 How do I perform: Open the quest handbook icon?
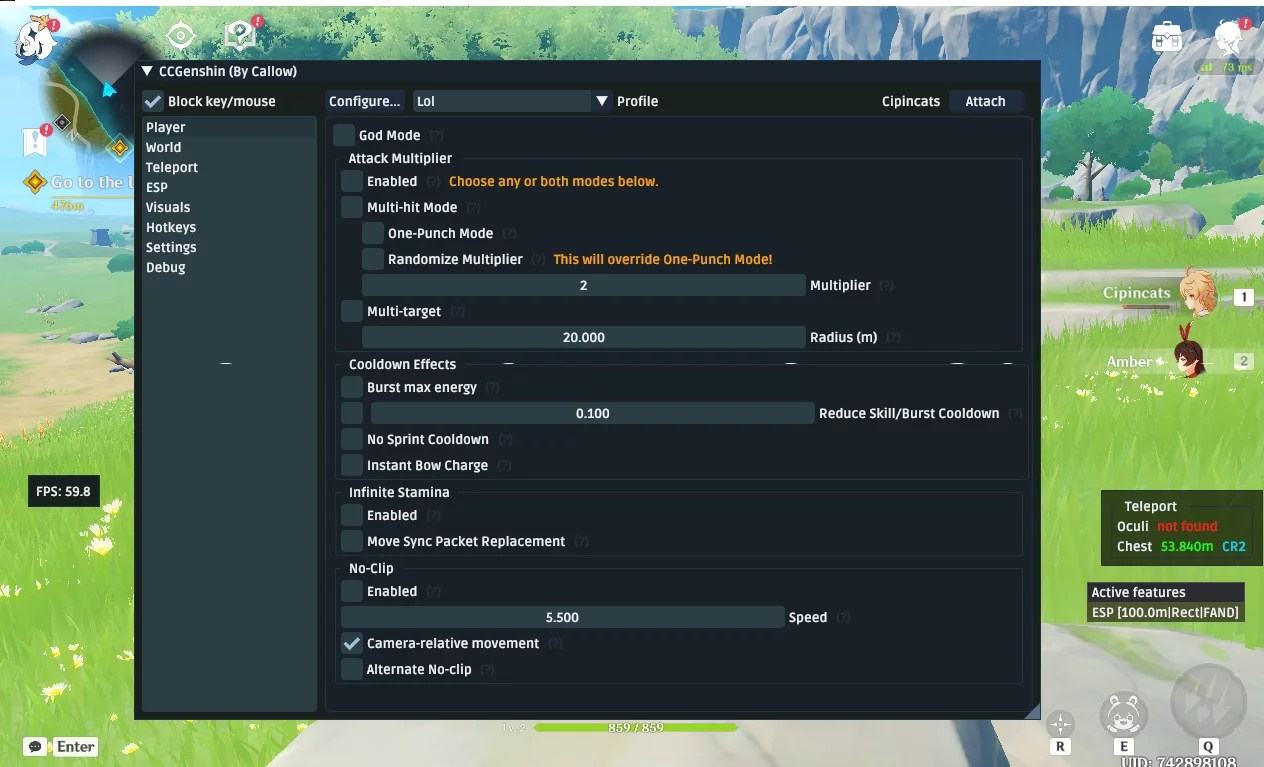(241, 36)
